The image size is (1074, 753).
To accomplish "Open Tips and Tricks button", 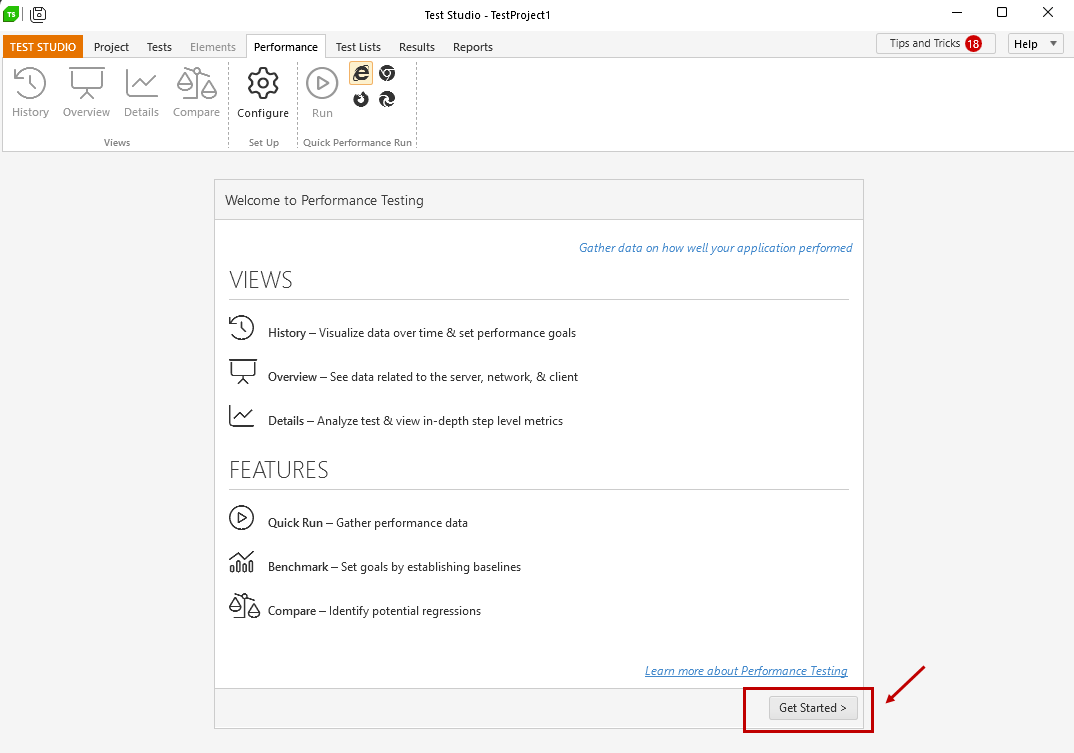I will click(936, 43).
